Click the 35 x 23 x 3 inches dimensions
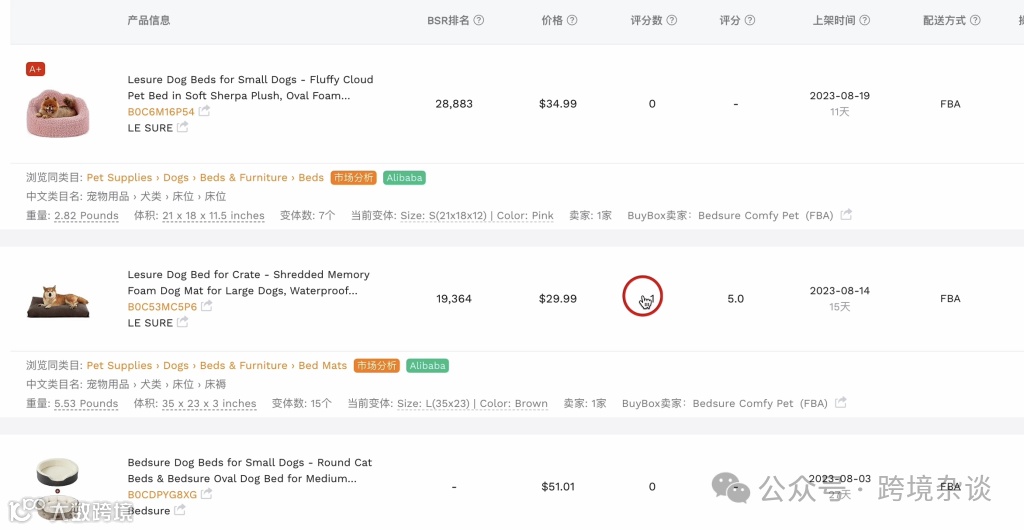This screenshot has width=1024, height=530. tap(209, 404)
